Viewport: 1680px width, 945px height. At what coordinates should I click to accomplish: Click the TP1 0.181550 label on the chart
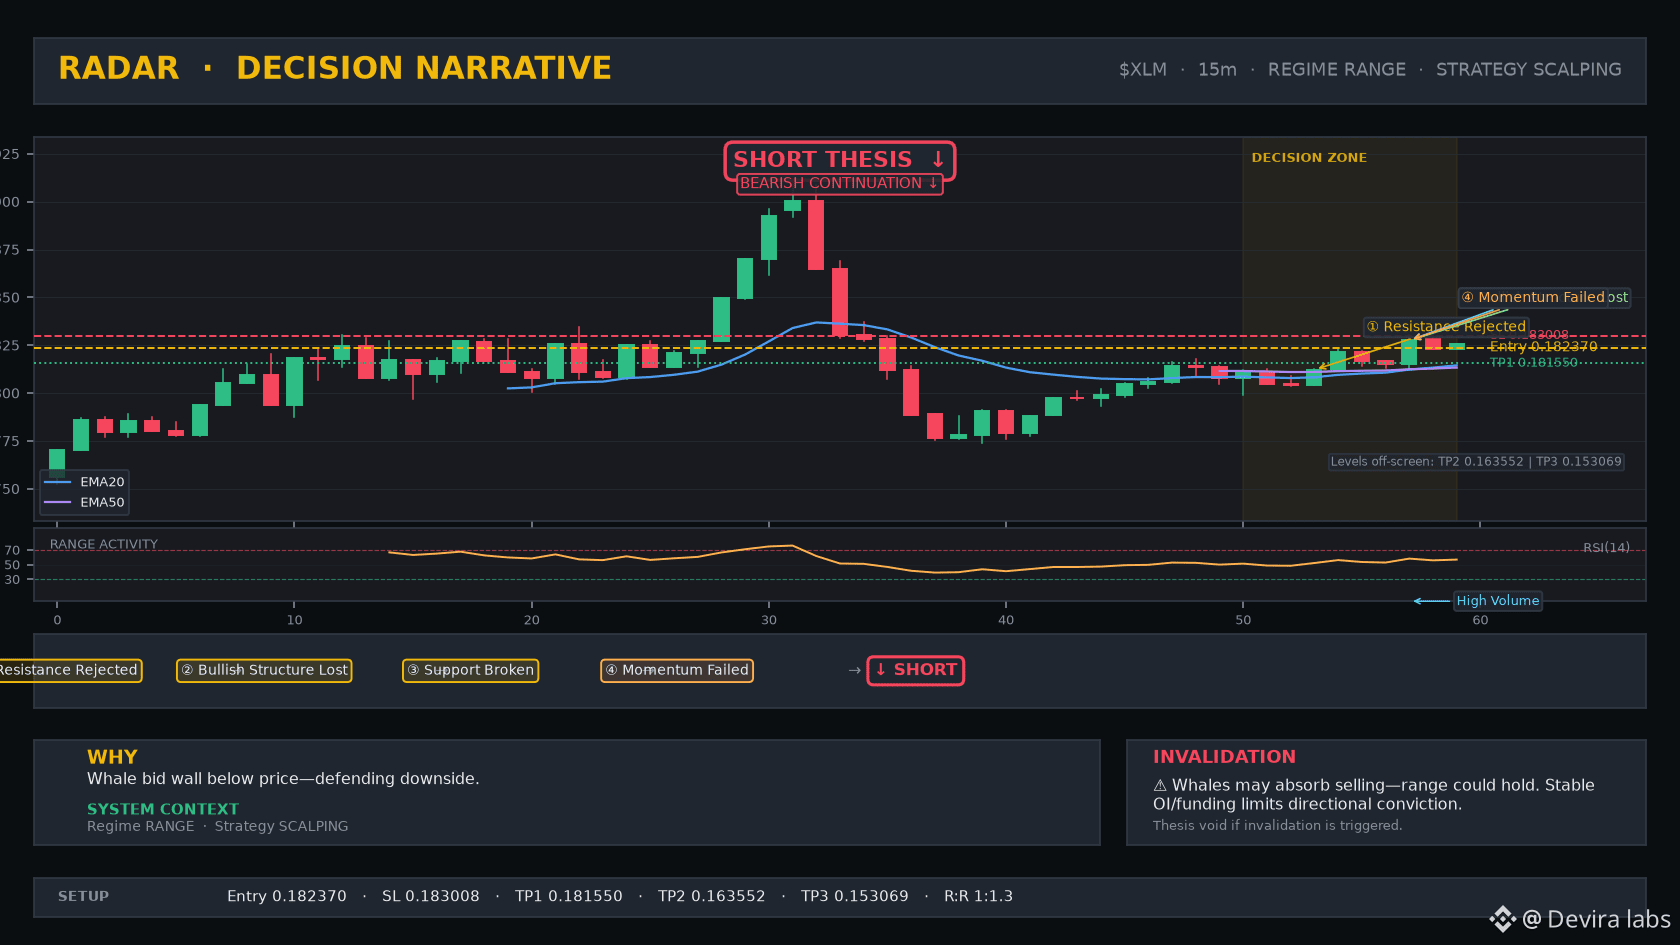coord(1533,363)
